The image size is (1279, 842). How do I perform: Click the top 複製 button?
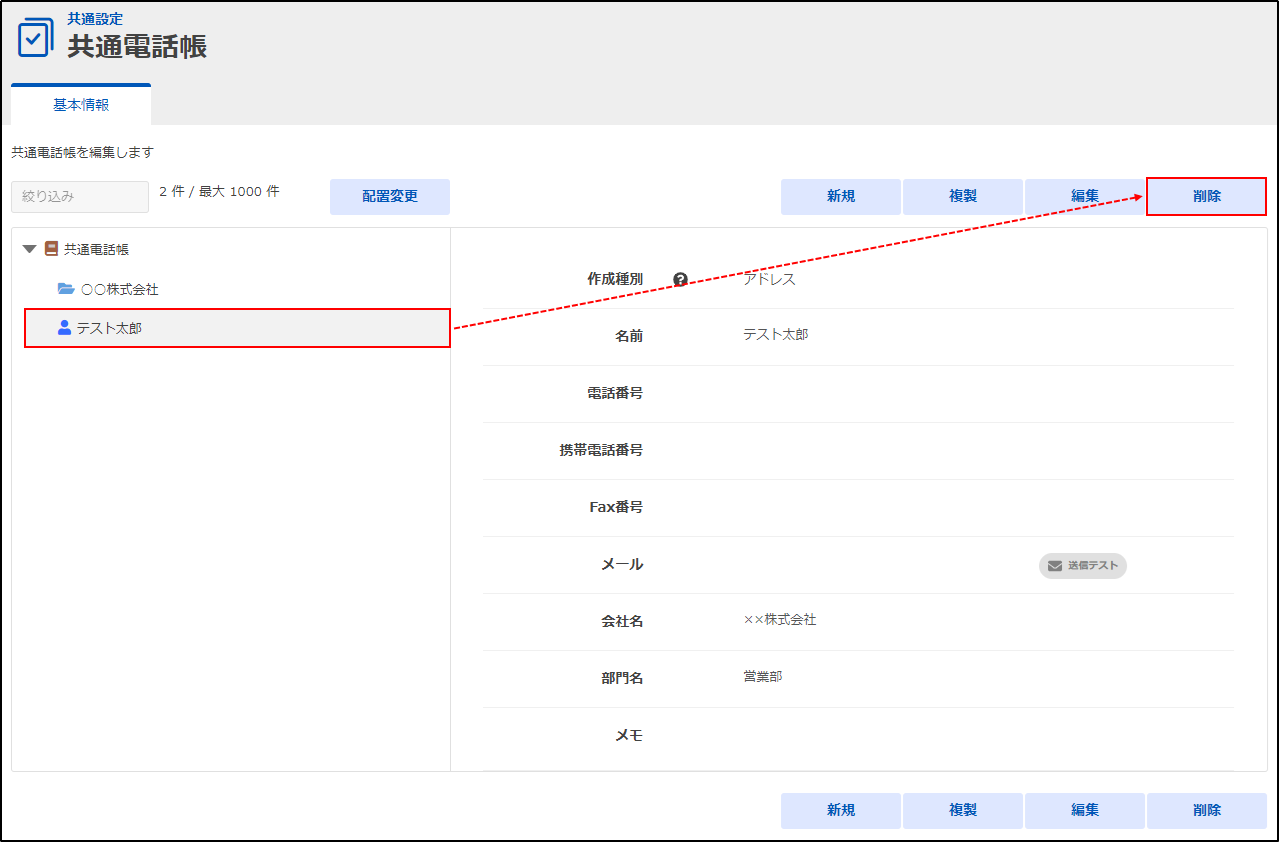pos(963,197)
